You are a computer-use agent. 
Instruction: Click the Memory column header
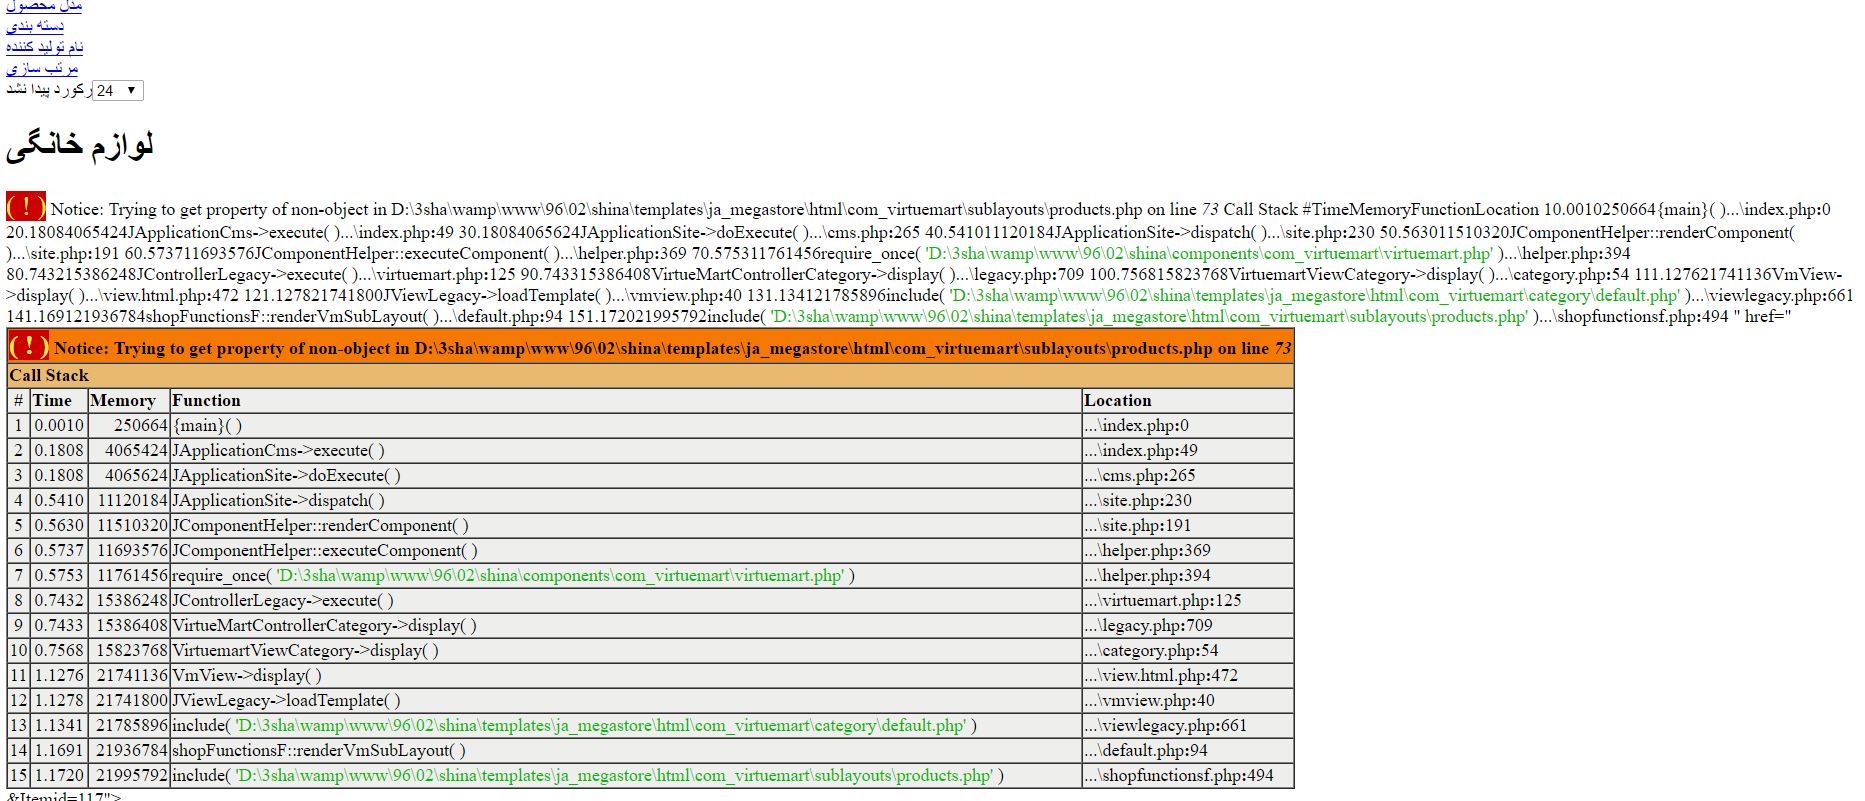click(x=128, y=400)
